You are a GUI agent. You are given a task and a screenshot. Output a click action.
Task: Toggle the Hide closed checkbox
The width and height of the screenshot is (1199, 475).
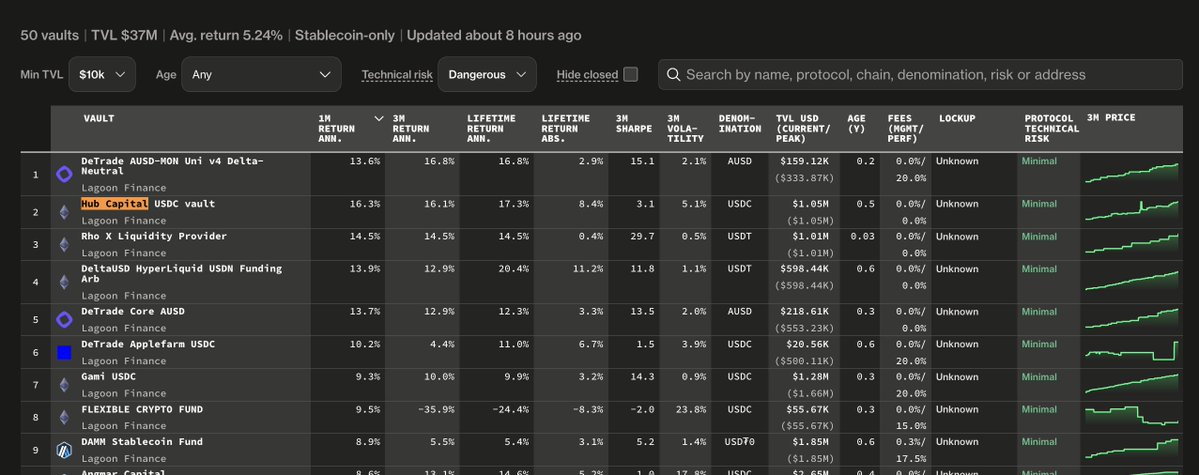click(x=631, y=74)
